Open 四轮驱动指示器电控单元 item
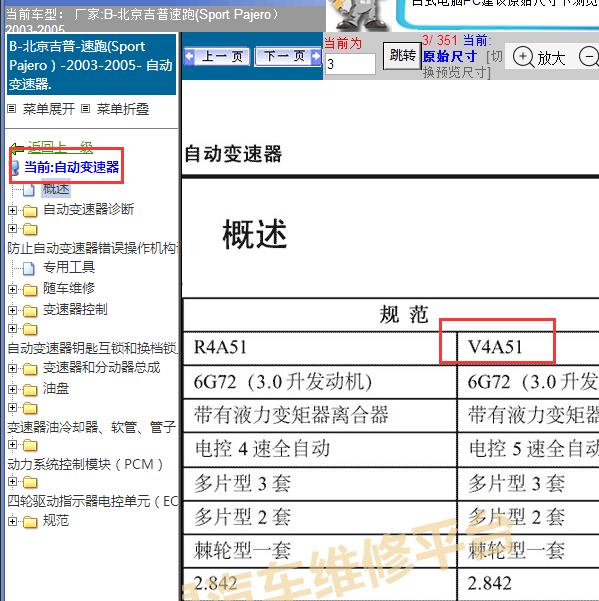This screenshot has width=599, height=601. [x=93, y=501]
